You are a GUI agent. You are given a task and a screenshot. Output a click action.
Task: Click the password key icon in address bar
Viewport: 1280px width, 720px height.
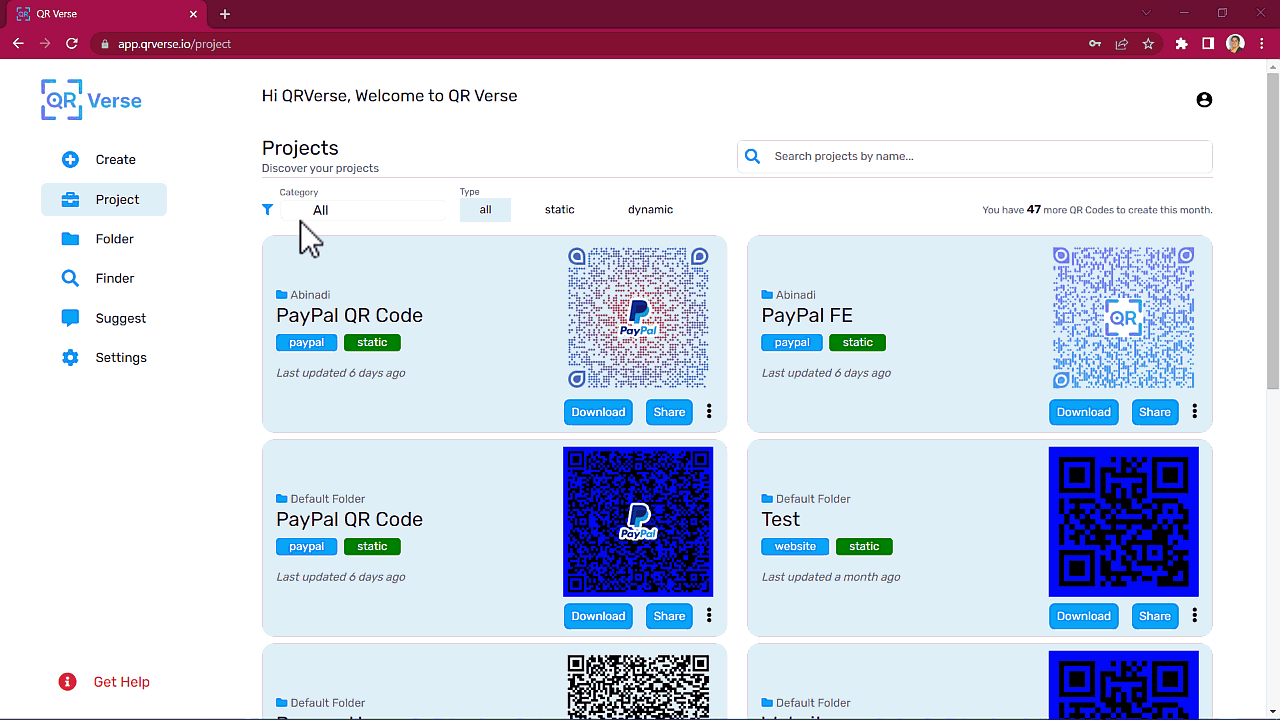point(1095,44)
